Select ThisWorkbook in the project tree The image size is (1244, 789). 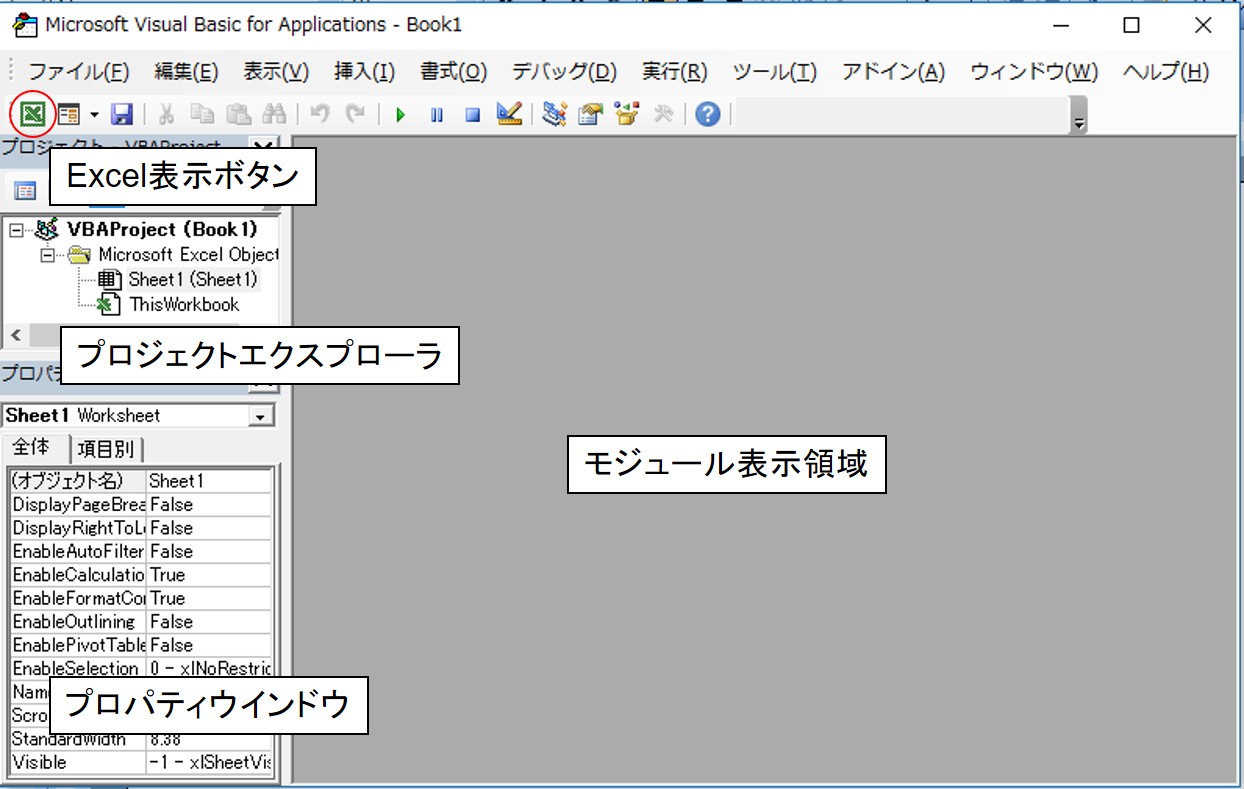coord(184,305)
